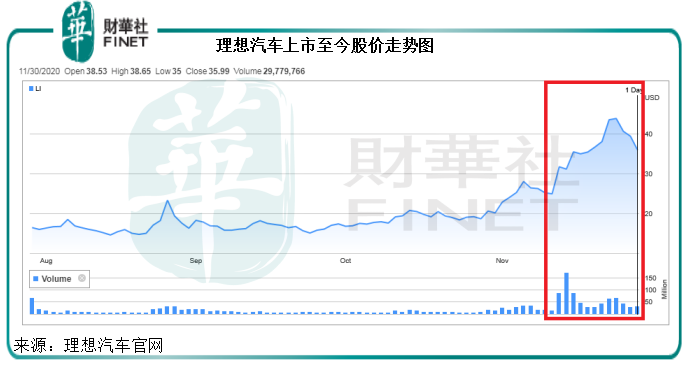This screenshot has width=688, height=366.
Task: Click the High 38.65 value
Action: click(x=131, y=71)
